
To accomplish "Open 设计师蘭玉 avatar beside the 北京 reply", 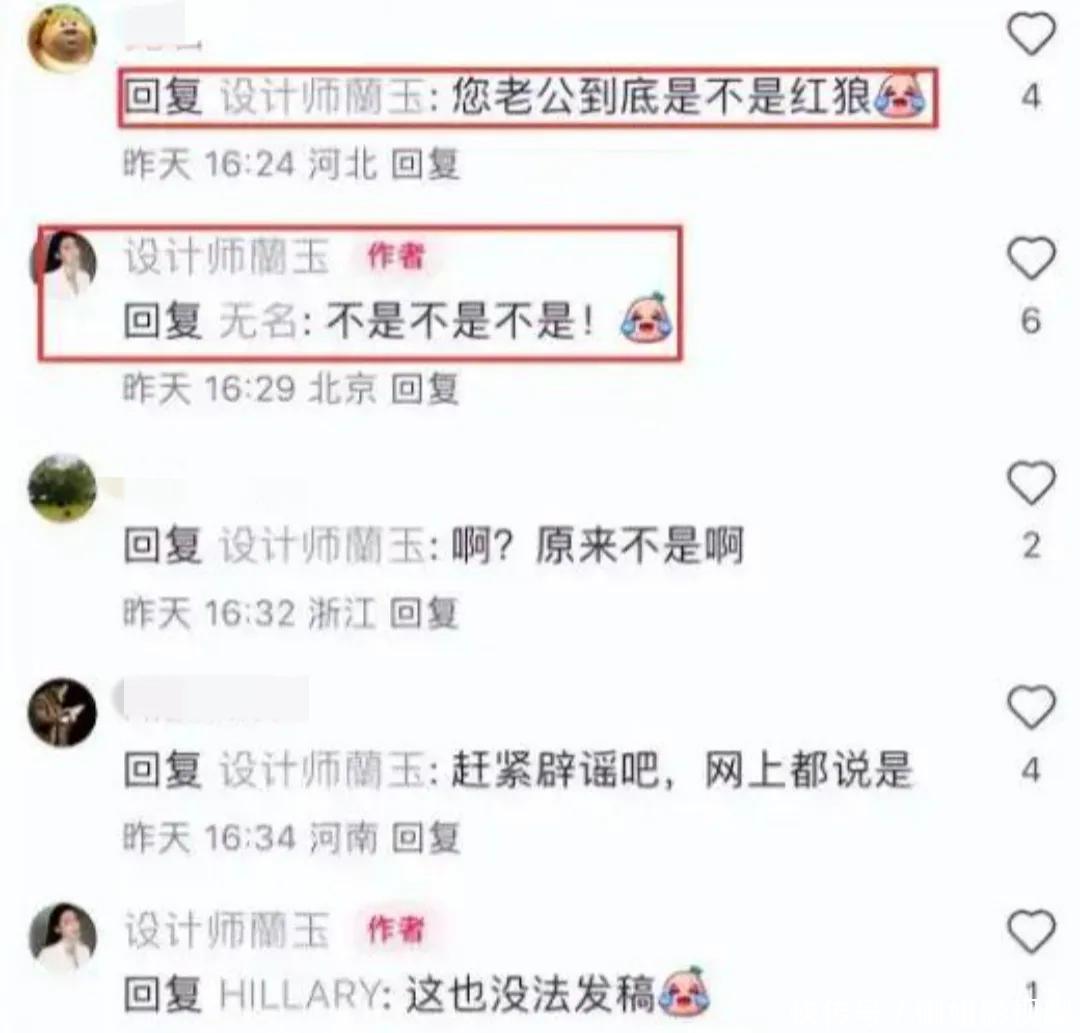I will 63,265.
